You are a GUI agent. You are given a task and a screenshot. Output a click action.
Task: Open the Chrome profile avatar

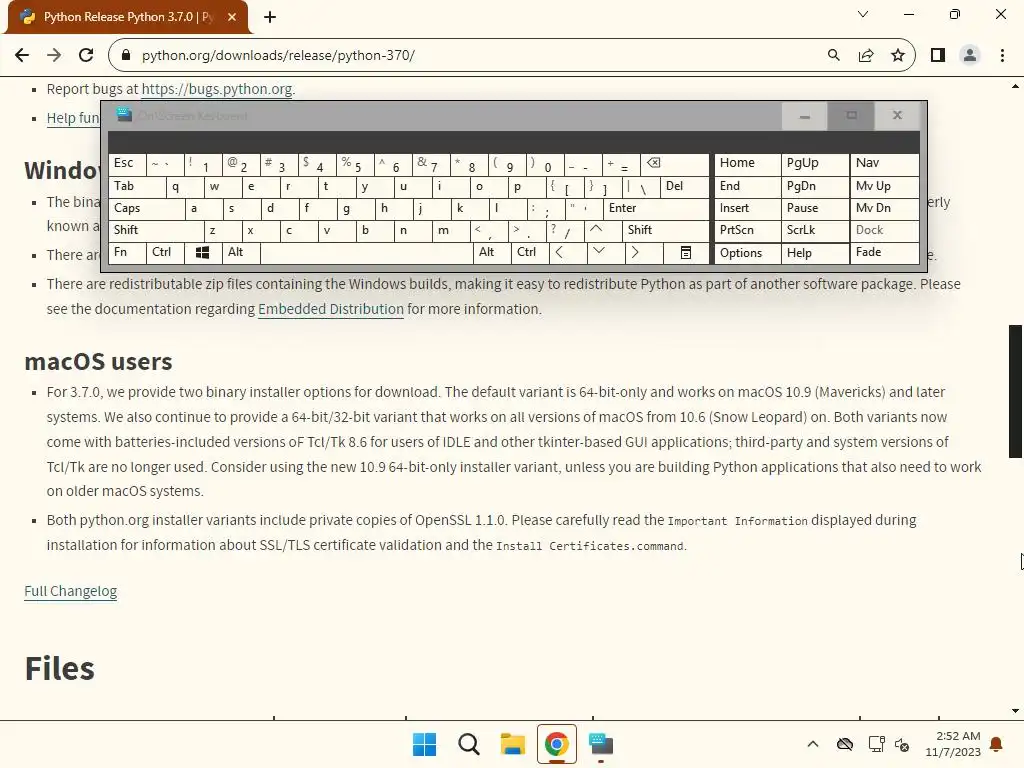(970, 55)
